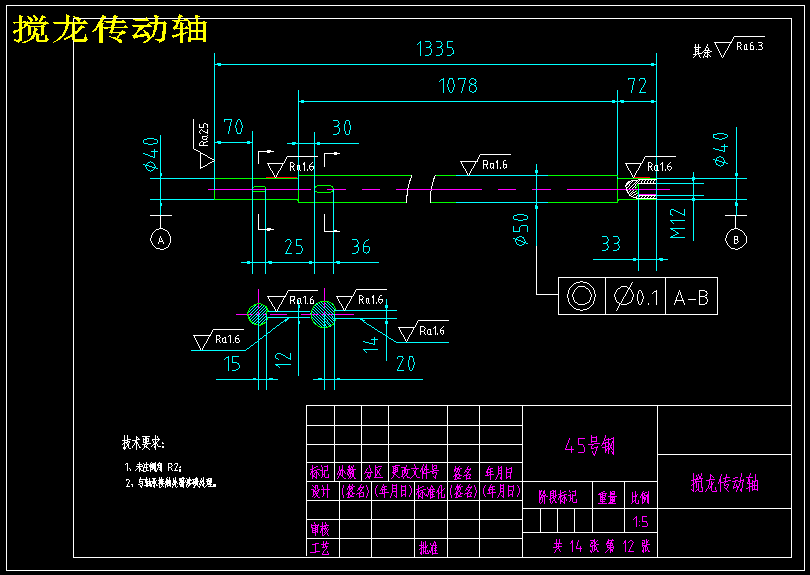Pick the M12 thread callout

(678, 224)
